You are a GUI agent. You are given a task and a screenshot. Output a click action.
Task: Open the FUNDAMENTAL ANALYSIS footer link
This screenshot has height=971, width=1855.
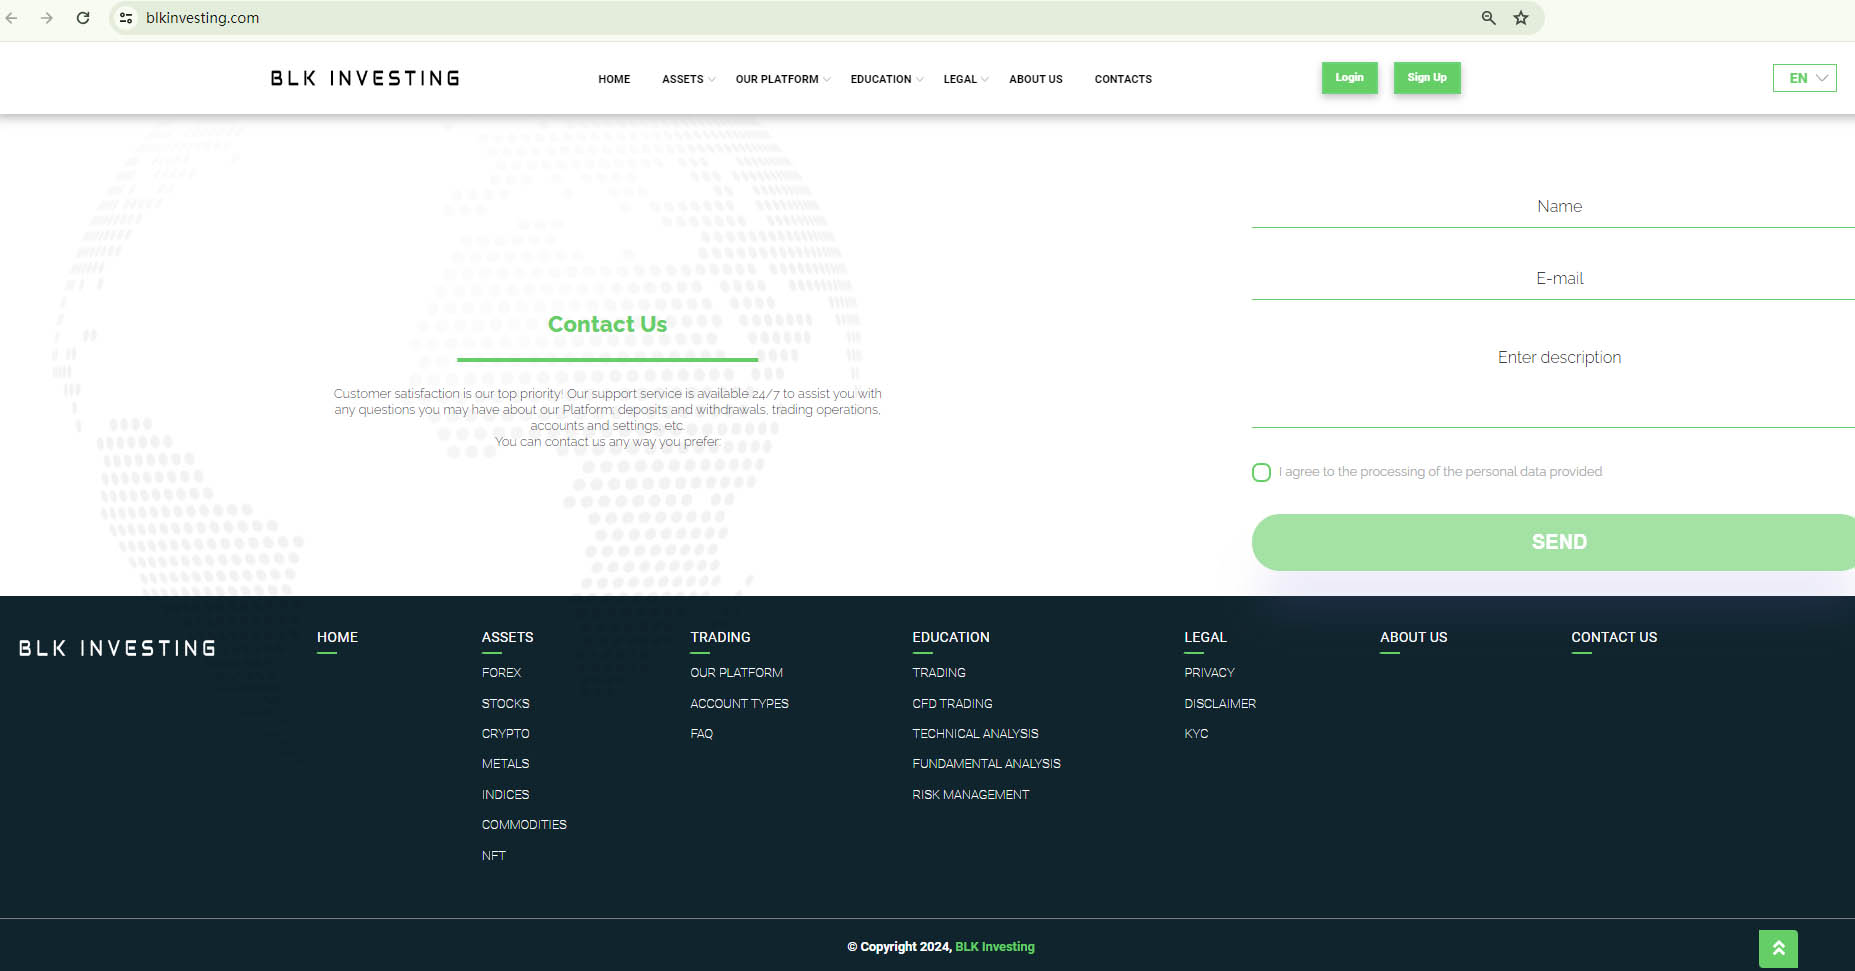(x=986, y=764)
